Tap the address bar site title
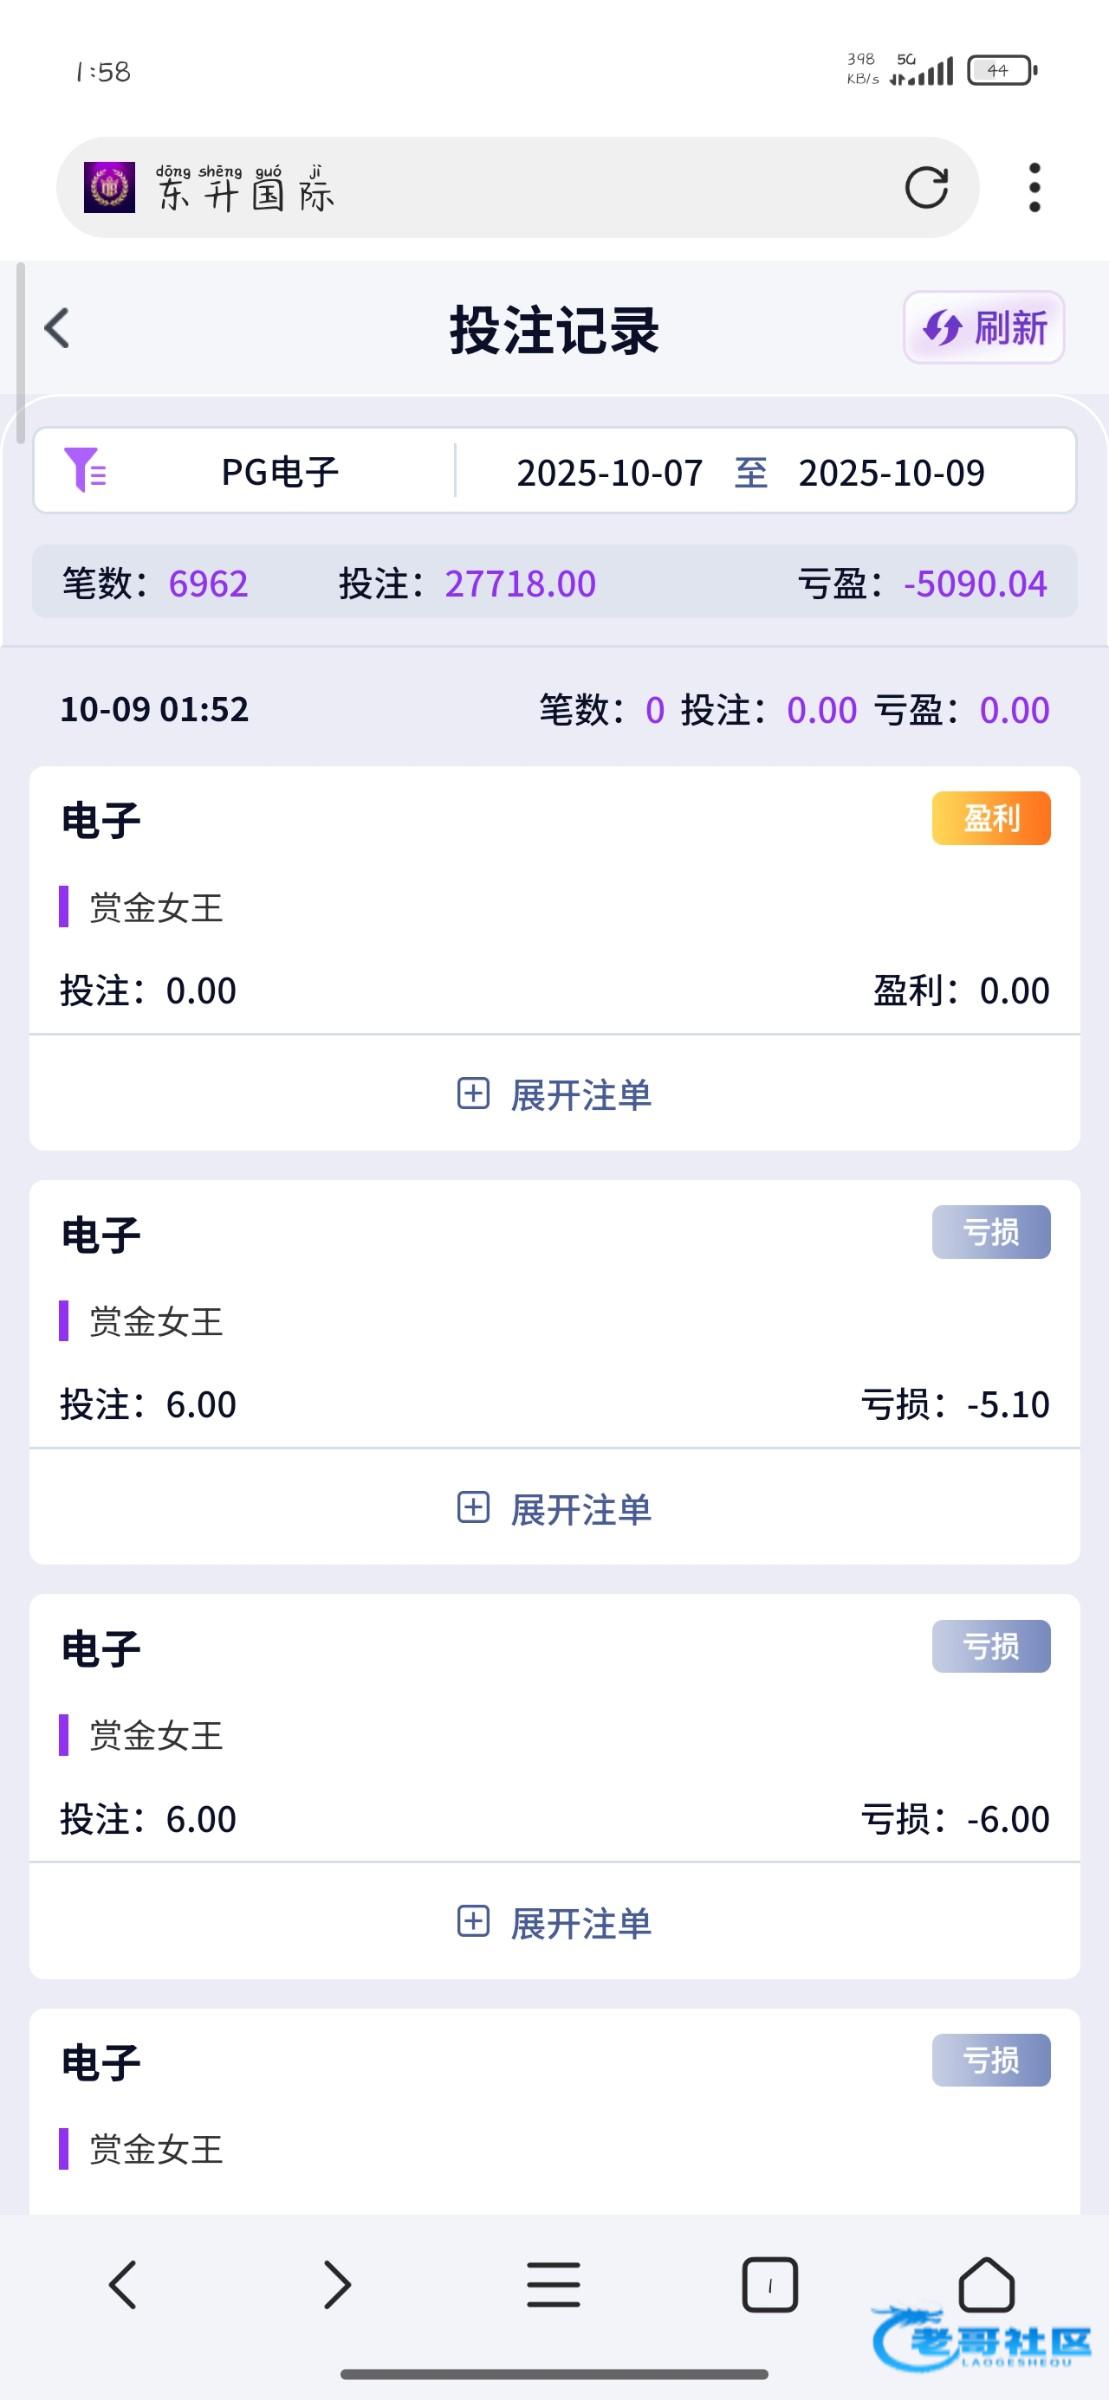 pyautogui.click(x=245, y=188)
